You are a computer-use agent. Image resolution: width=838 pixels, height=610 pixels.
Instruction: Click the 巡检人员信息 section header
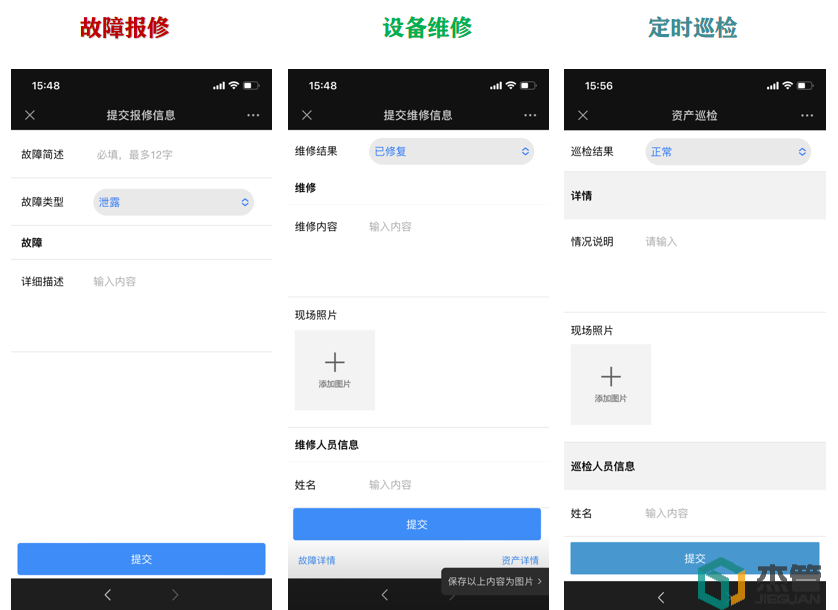pos(603,466)
